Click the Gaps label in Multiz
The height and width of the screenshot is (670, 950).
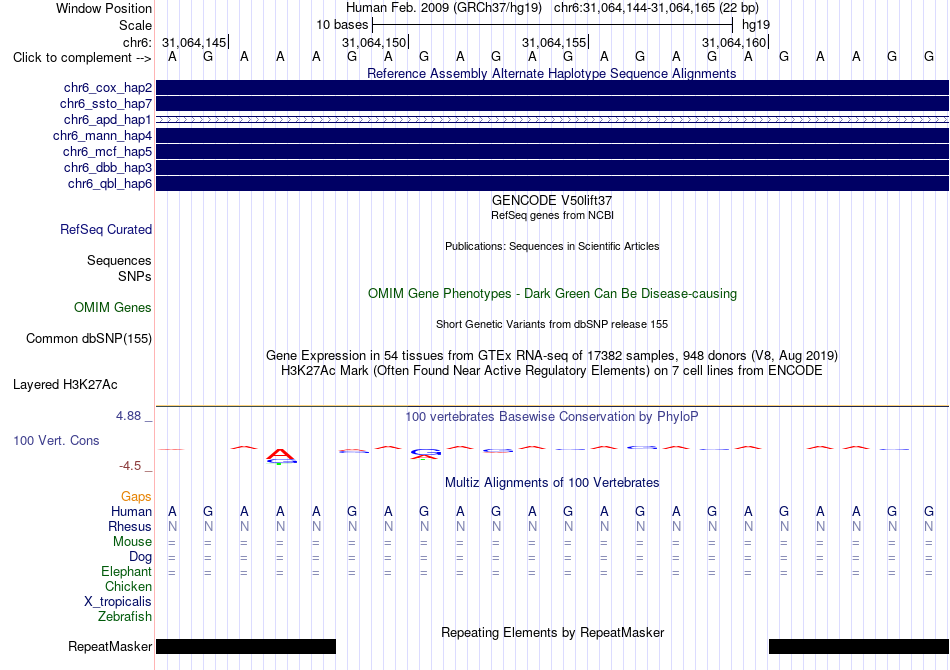[136, 497]
